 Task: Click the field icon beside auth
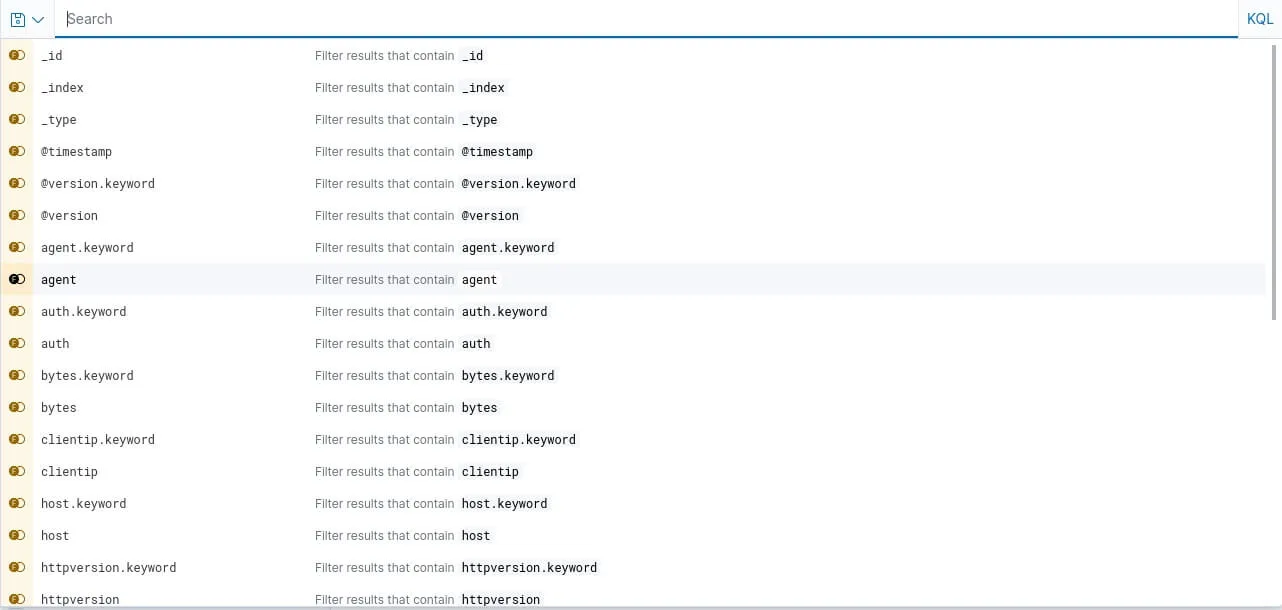17,344
